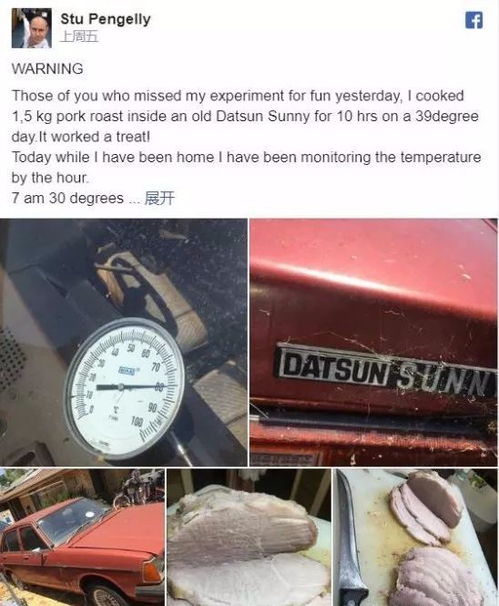Click the Stu Pengelly author name
The height and width of the screenshot is (606, 499).
[105, 19]
